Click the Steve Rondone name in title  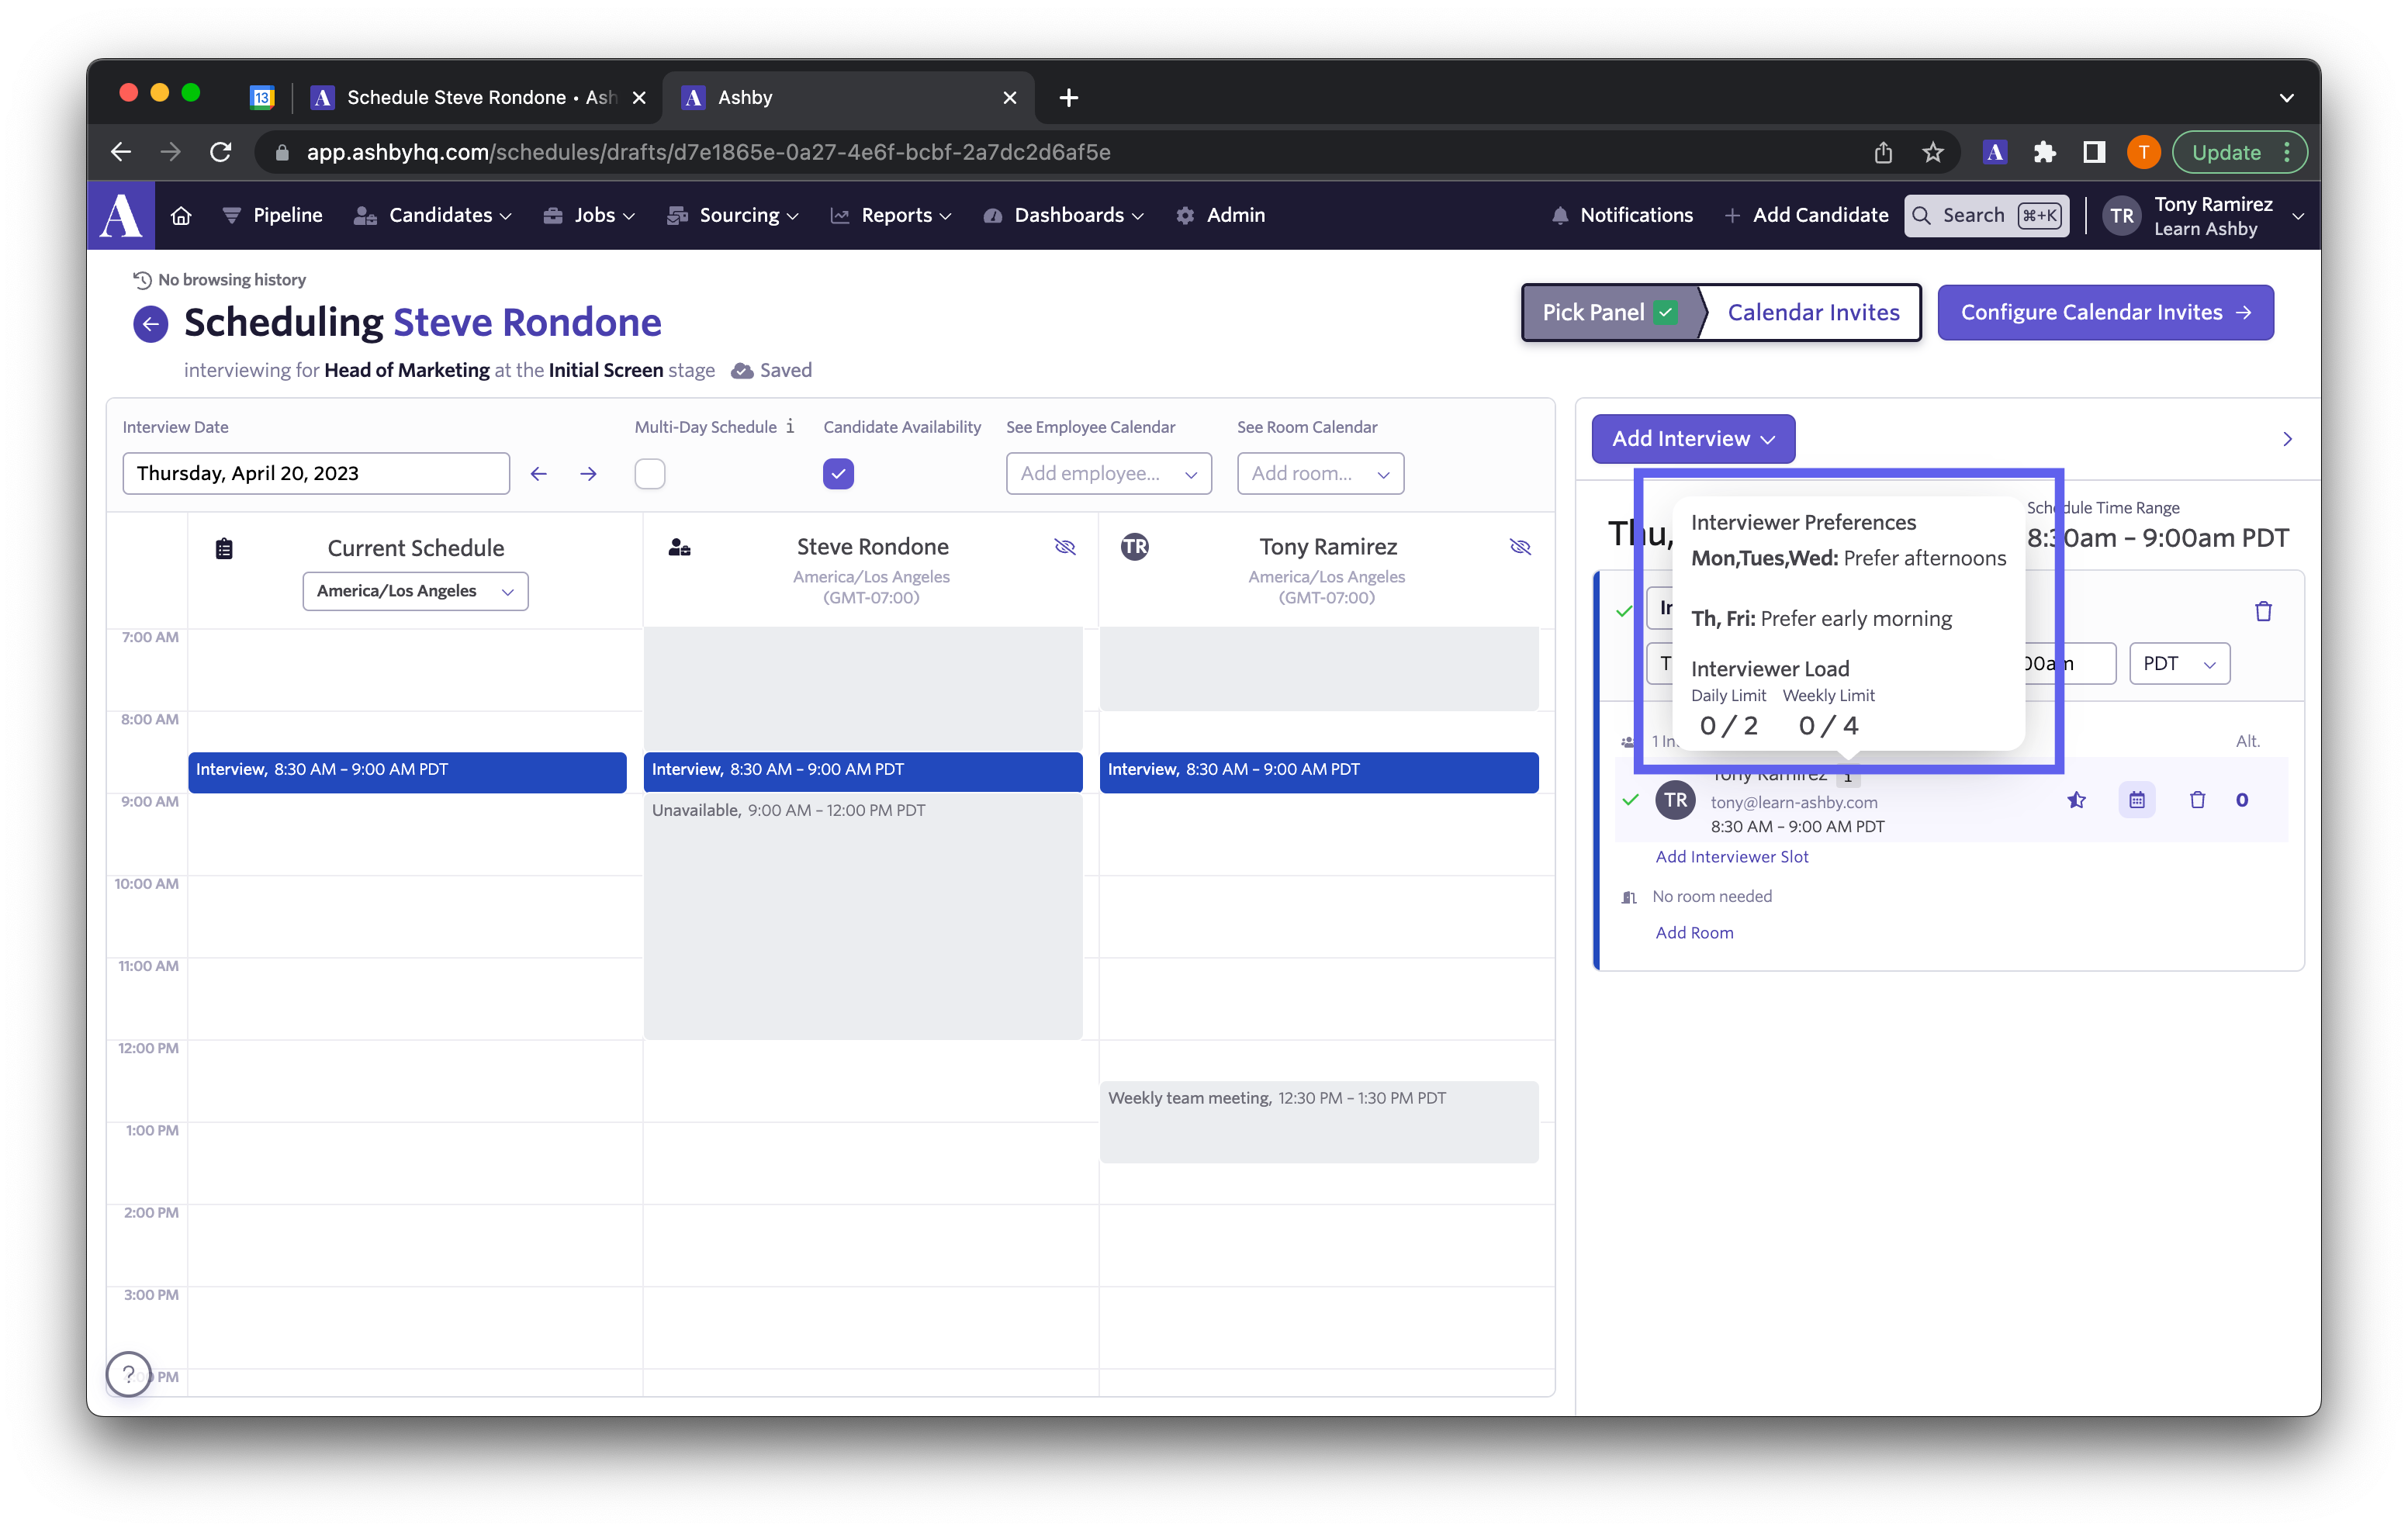pos(527,323)
